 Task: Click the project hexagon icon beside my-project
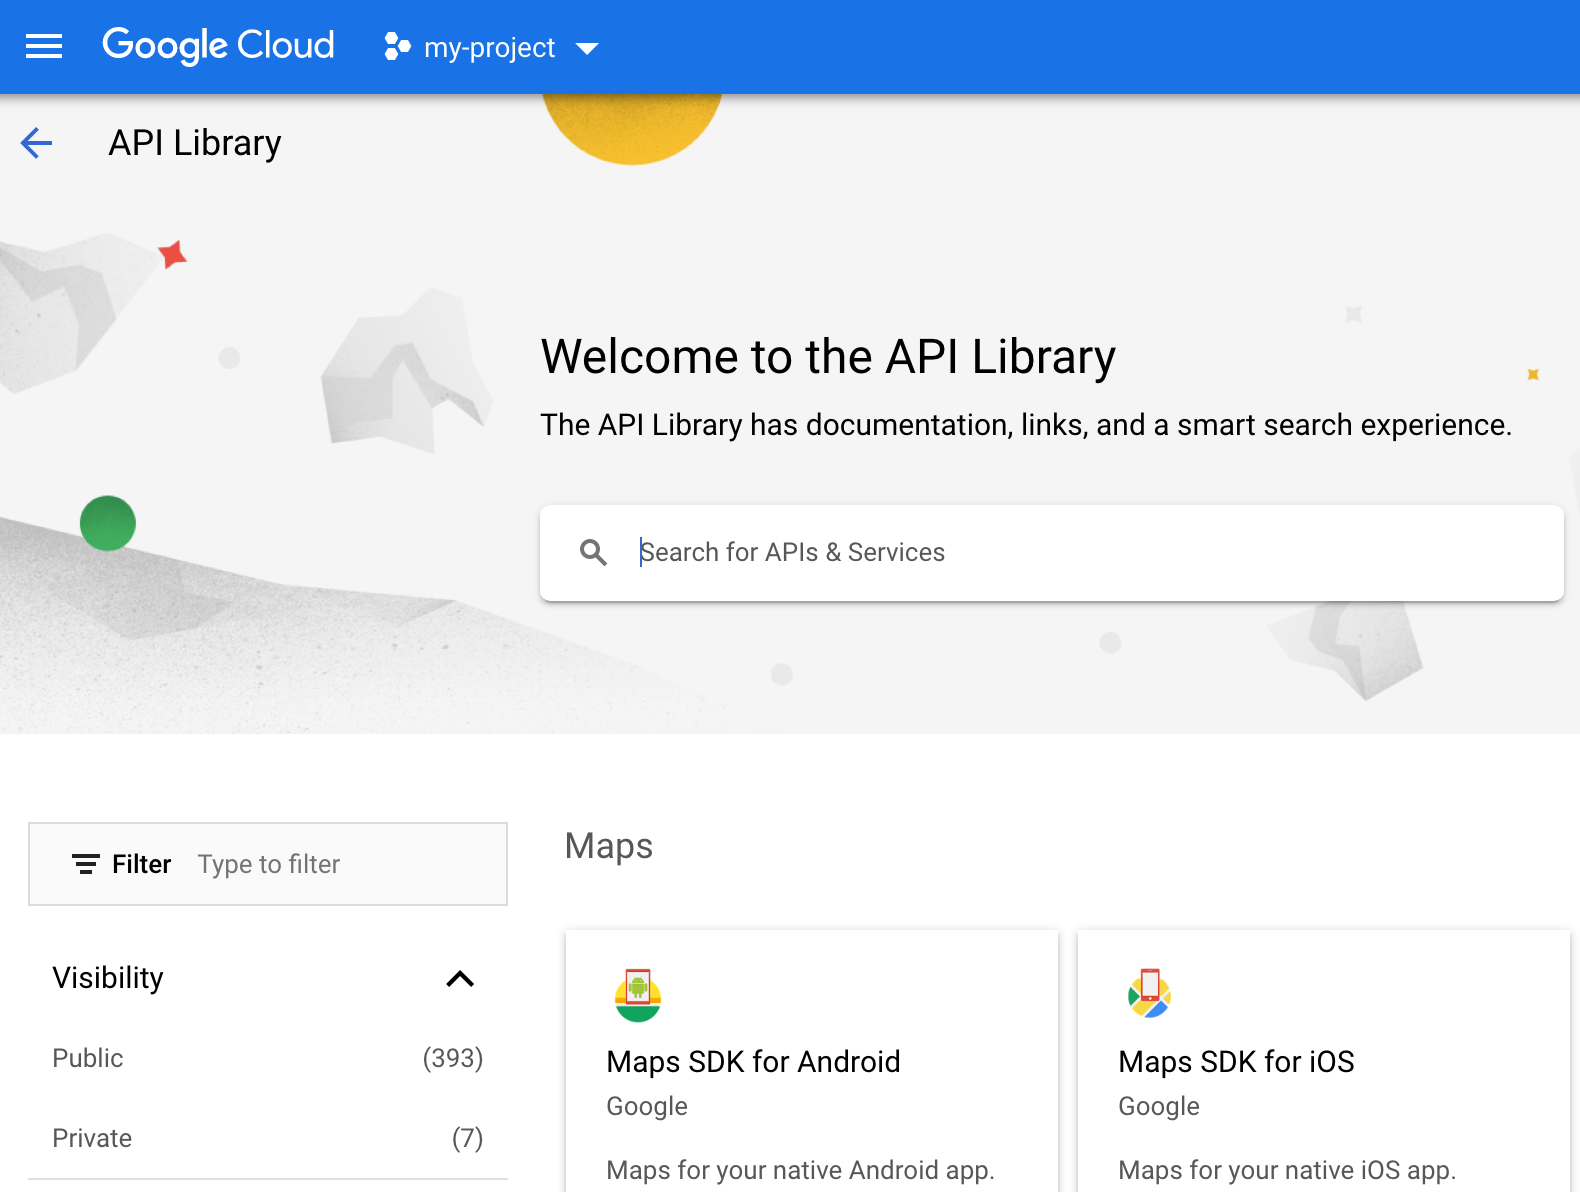[x=397, y=47]
